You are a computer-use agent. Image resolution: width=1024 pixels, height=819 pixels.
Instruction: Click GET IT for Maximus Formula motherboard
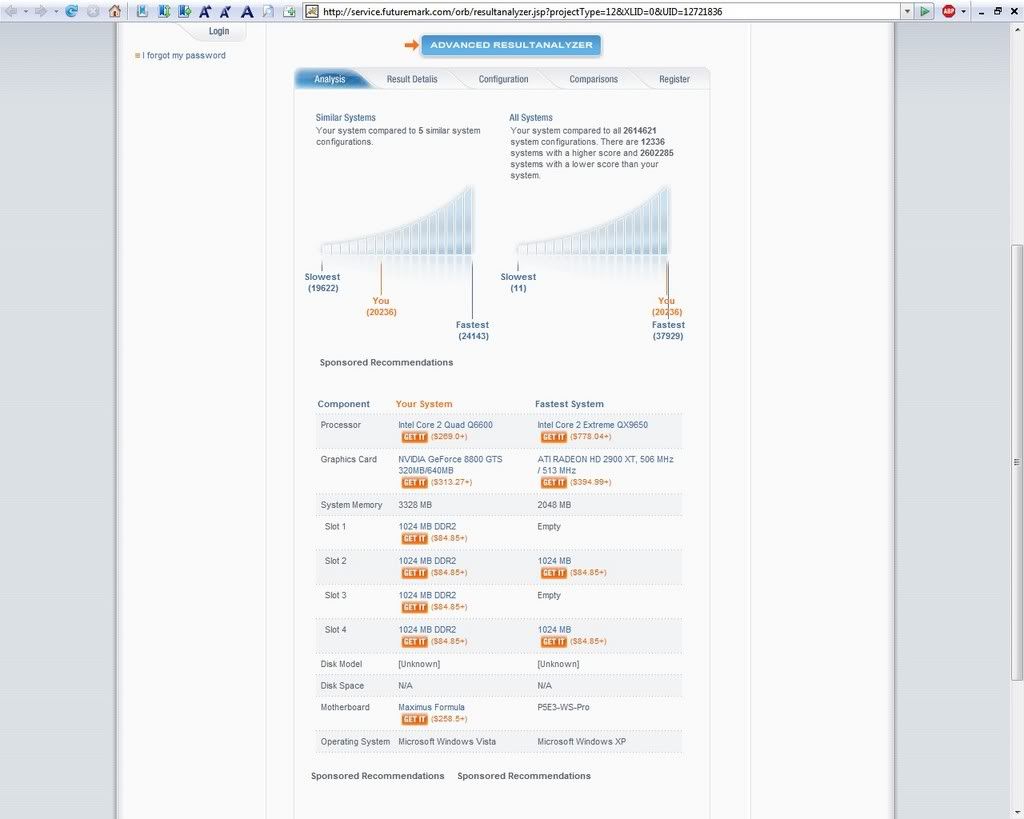[414, 719]
